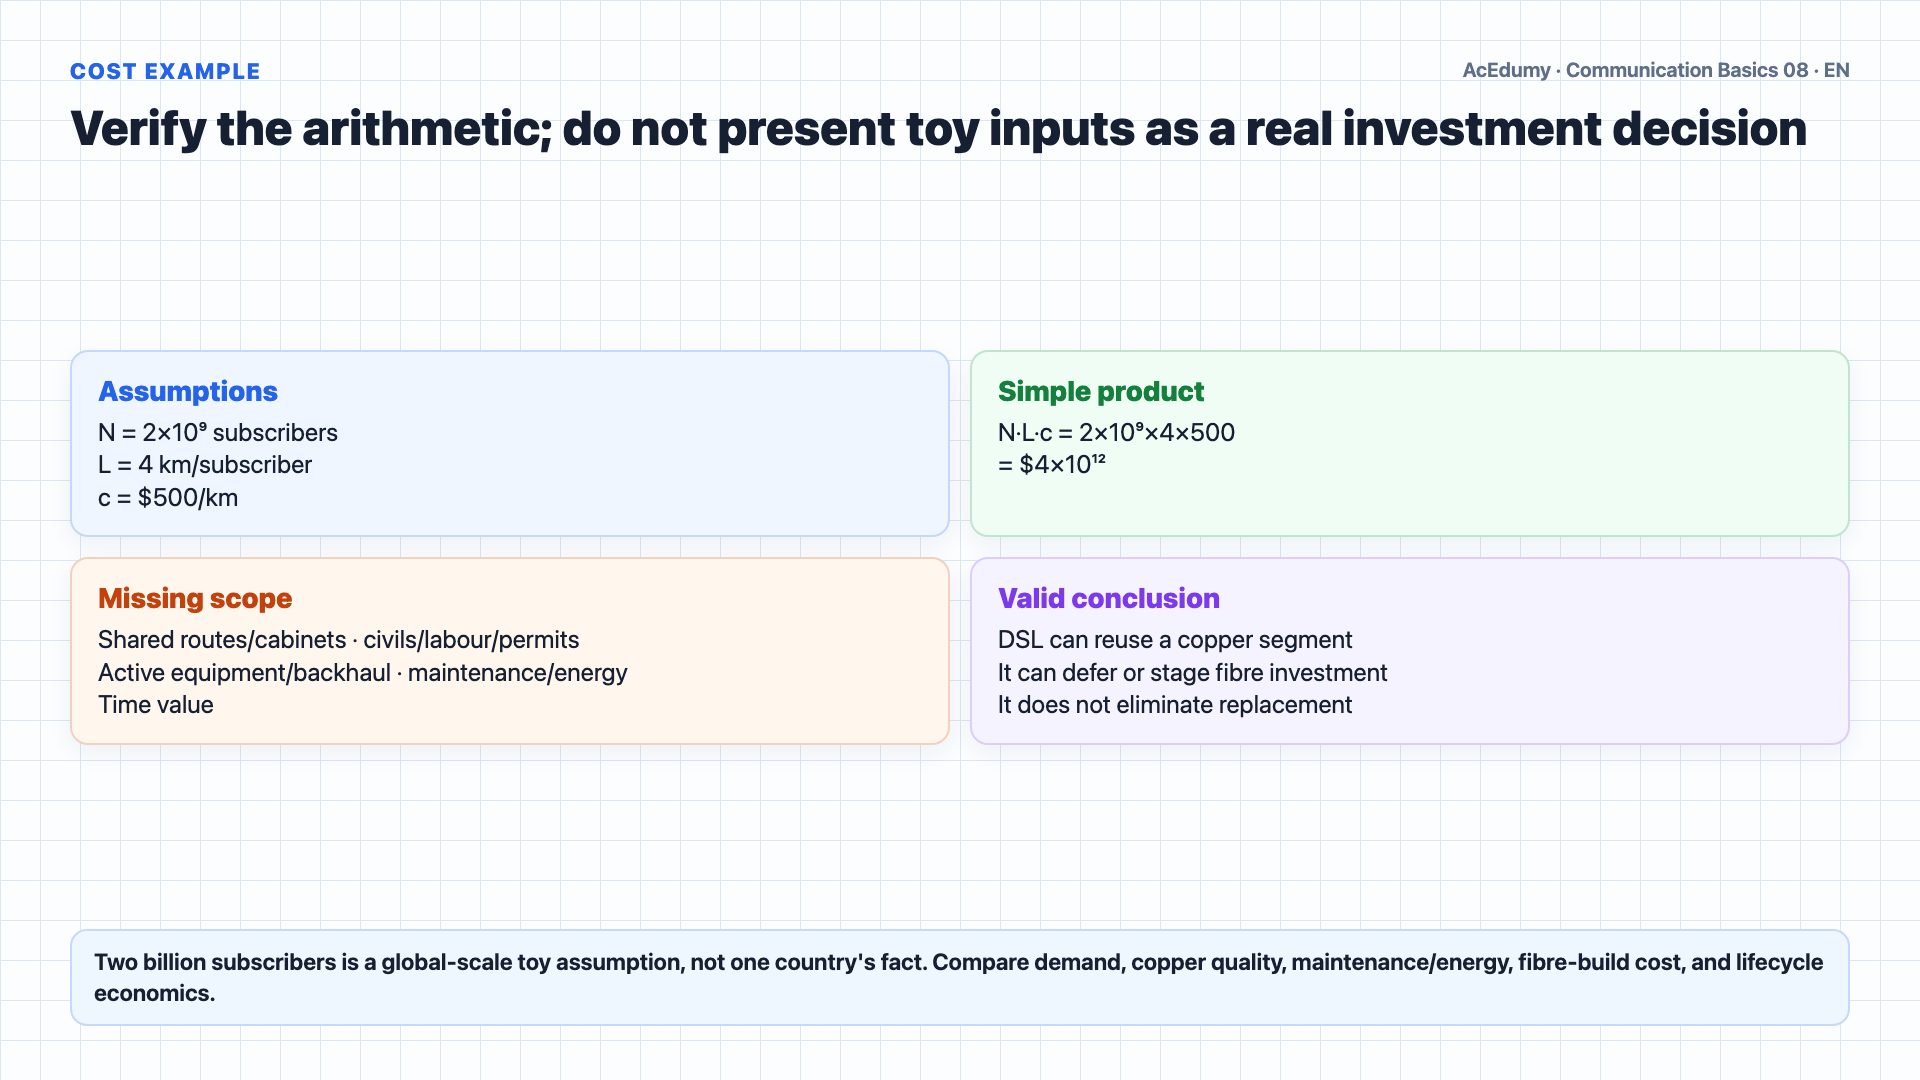Image resolution: width=1920 pixels, height=1080 pixels.
Task: Select the slide title about verifying arithmetic
Action: pyautogui.click(x=938, y=129)
